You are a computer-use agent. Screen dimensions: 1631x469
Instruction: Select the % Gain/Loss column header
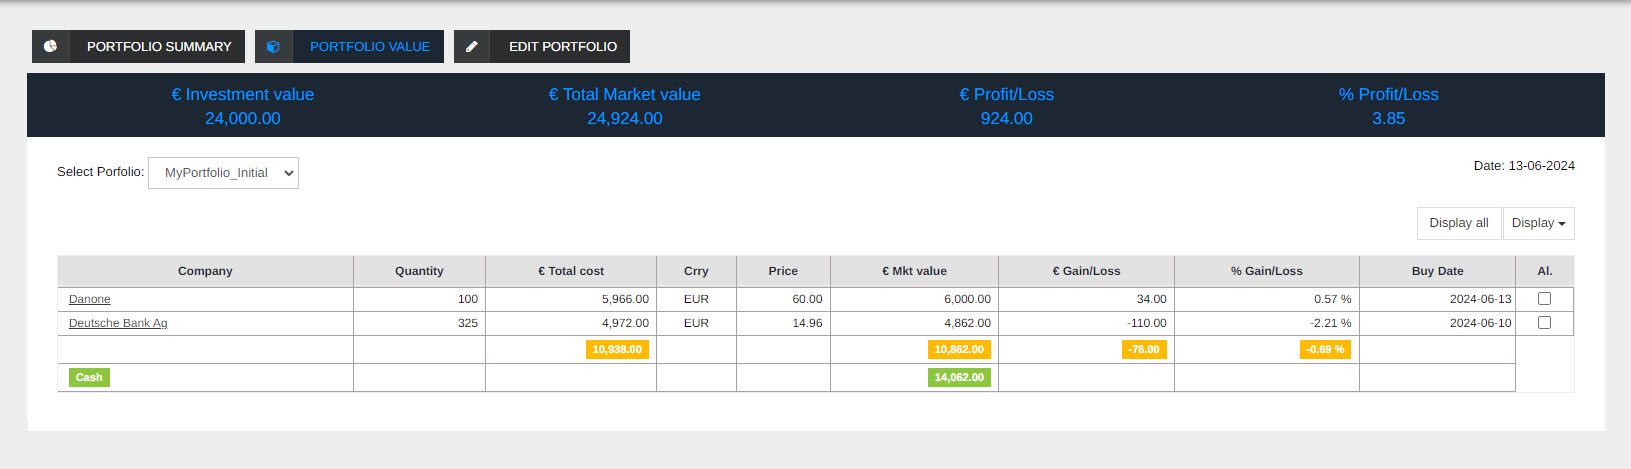click(x=1266, y=271)
